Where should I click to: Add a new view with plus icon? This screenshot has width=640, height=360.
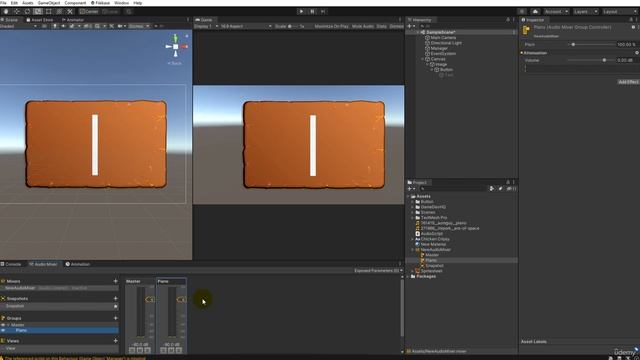point(116,340)
